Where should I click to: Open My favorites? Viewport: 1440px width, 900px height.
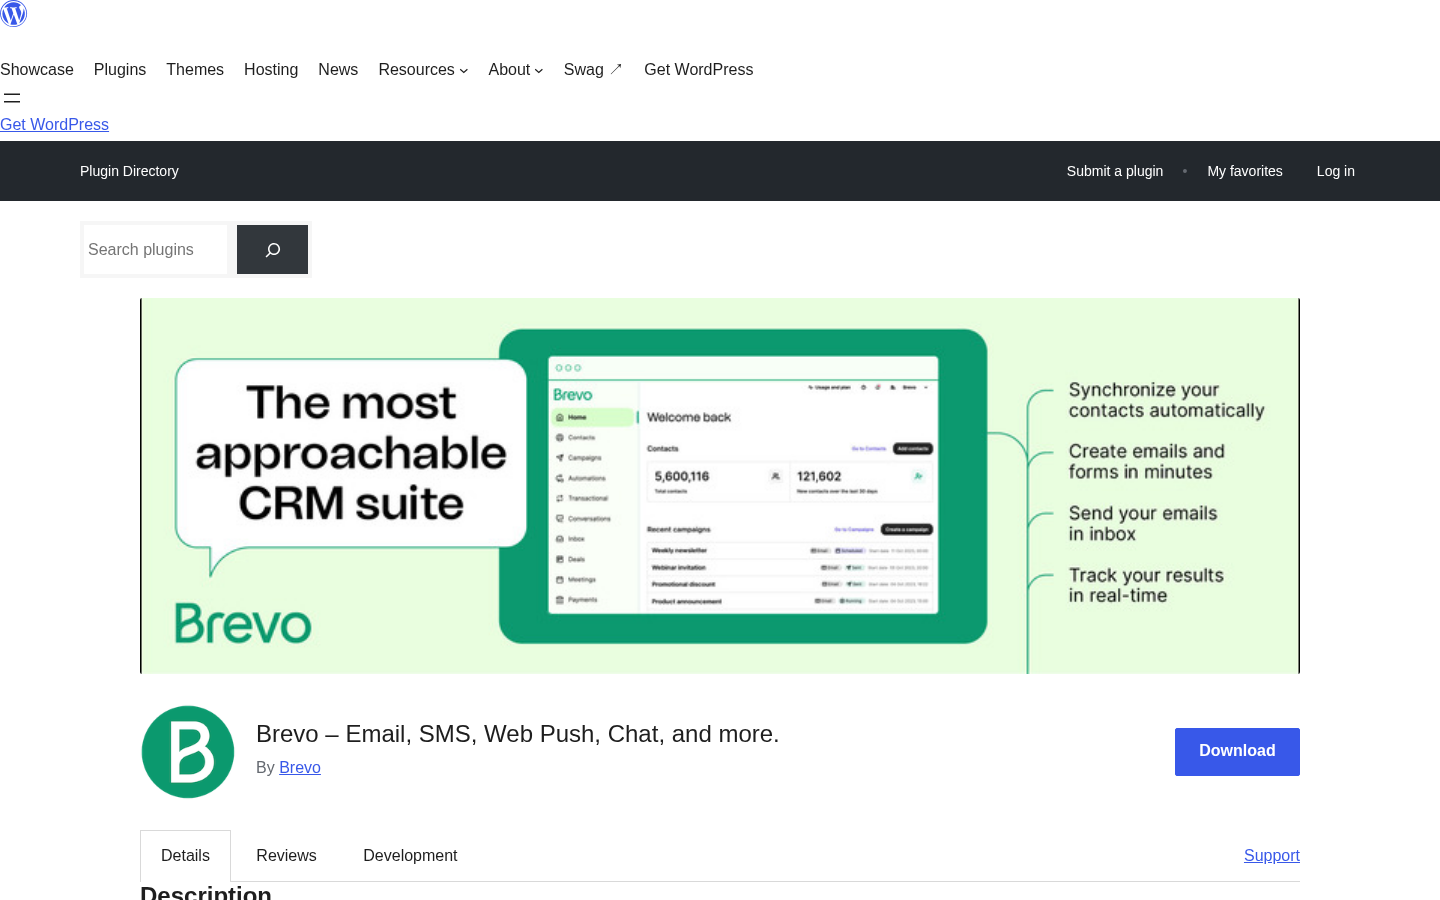1245,171
